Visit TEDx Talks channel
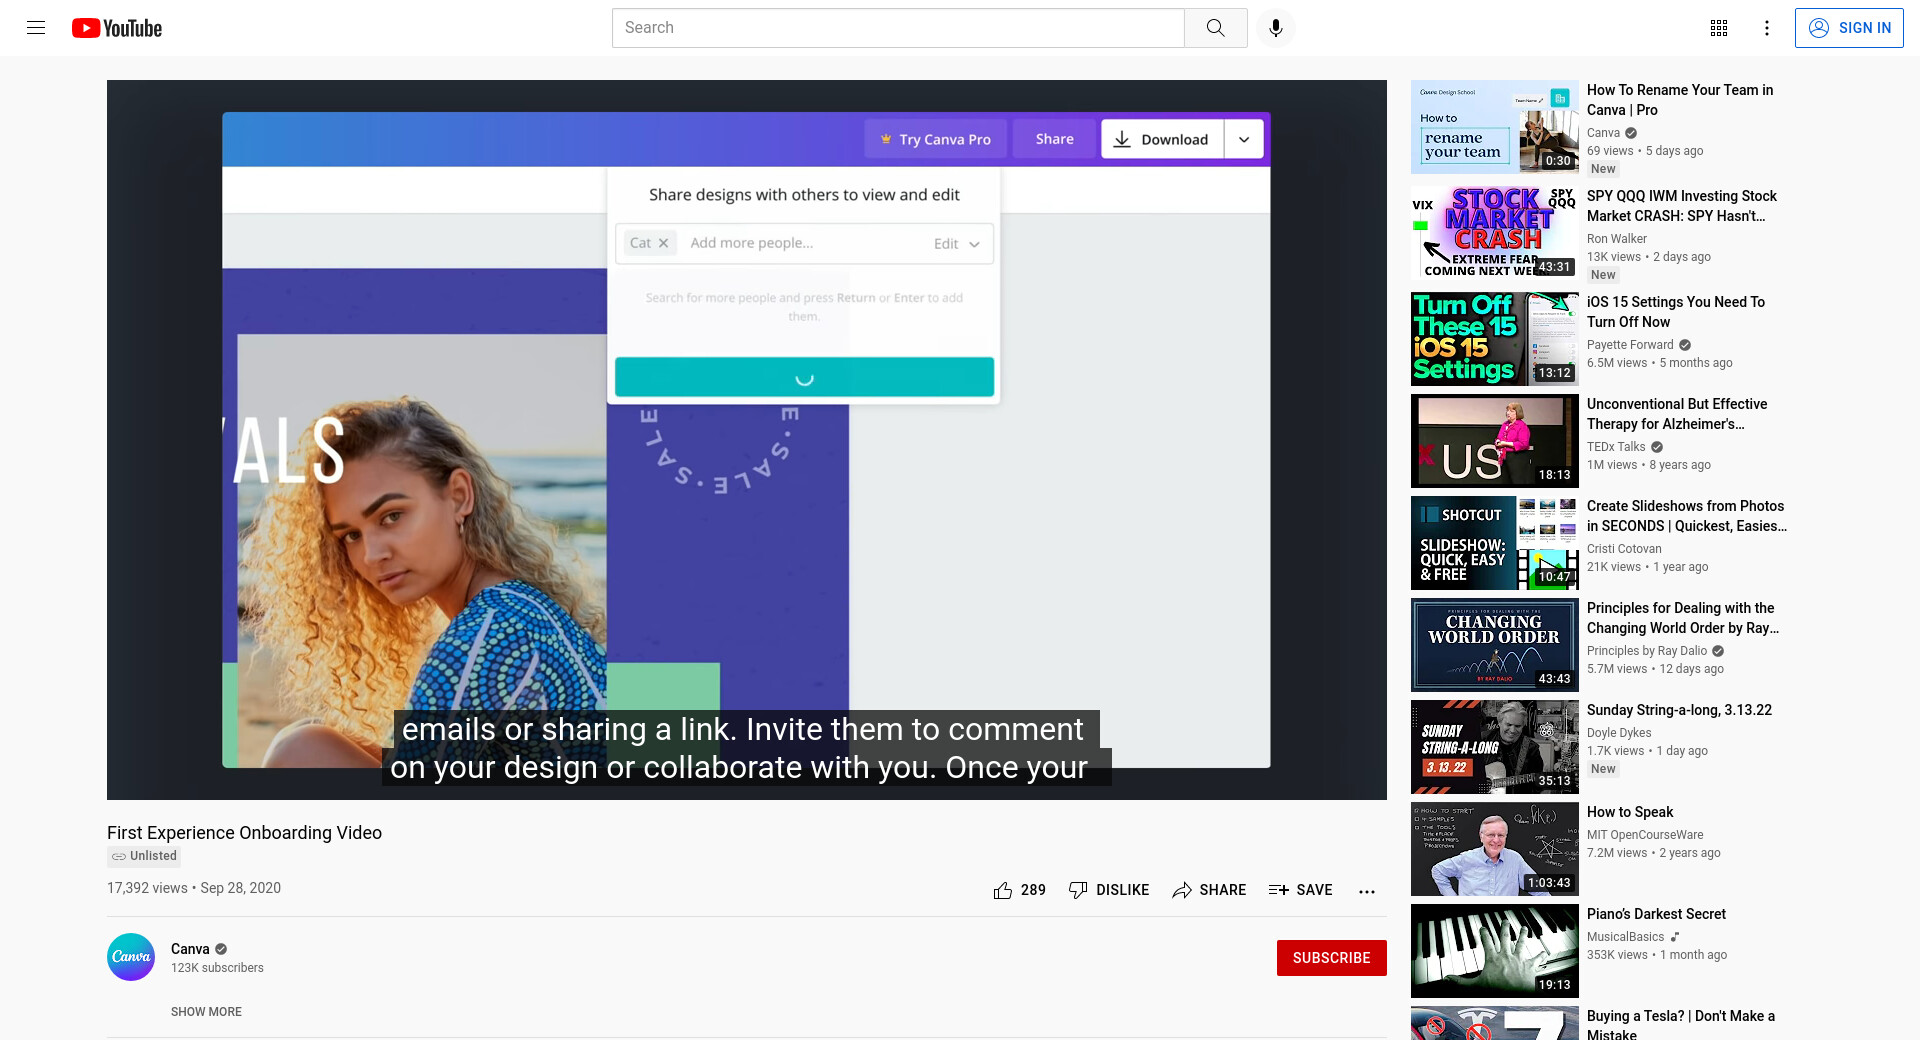1920x1040 pixels. coord(1615,447)
